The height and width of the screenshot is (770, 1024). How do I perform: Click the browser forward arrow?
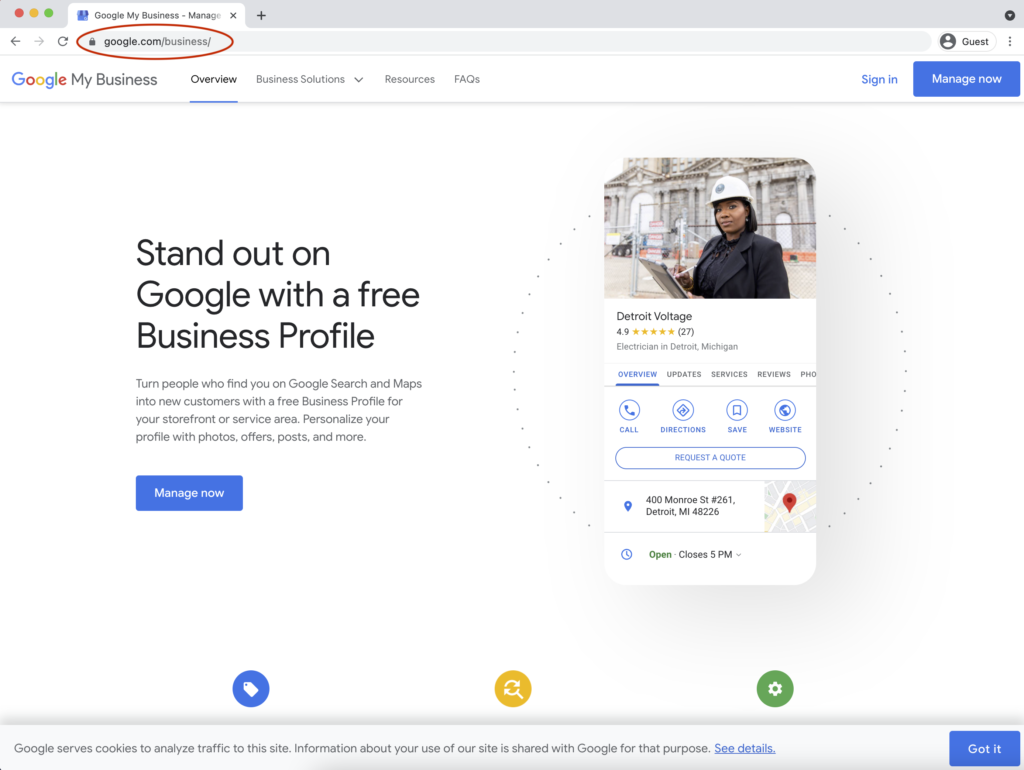(x=39, y=41)
